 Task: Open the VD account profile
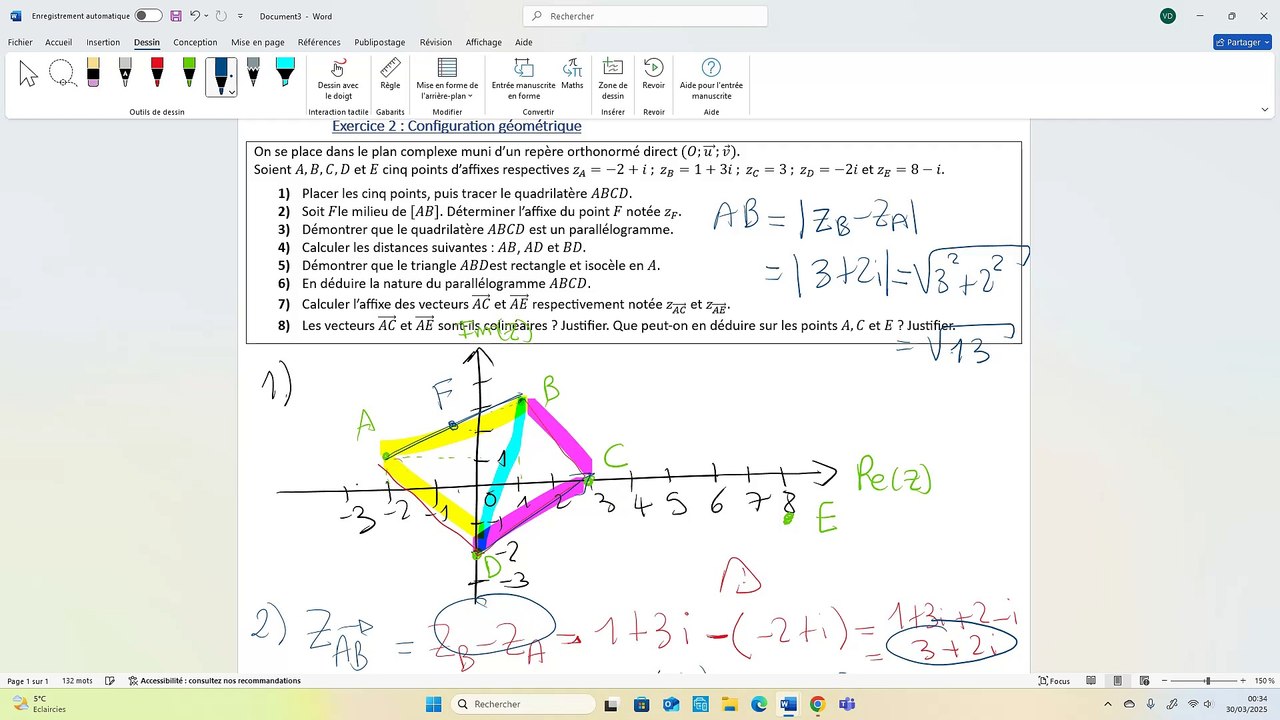(1168, 16)
